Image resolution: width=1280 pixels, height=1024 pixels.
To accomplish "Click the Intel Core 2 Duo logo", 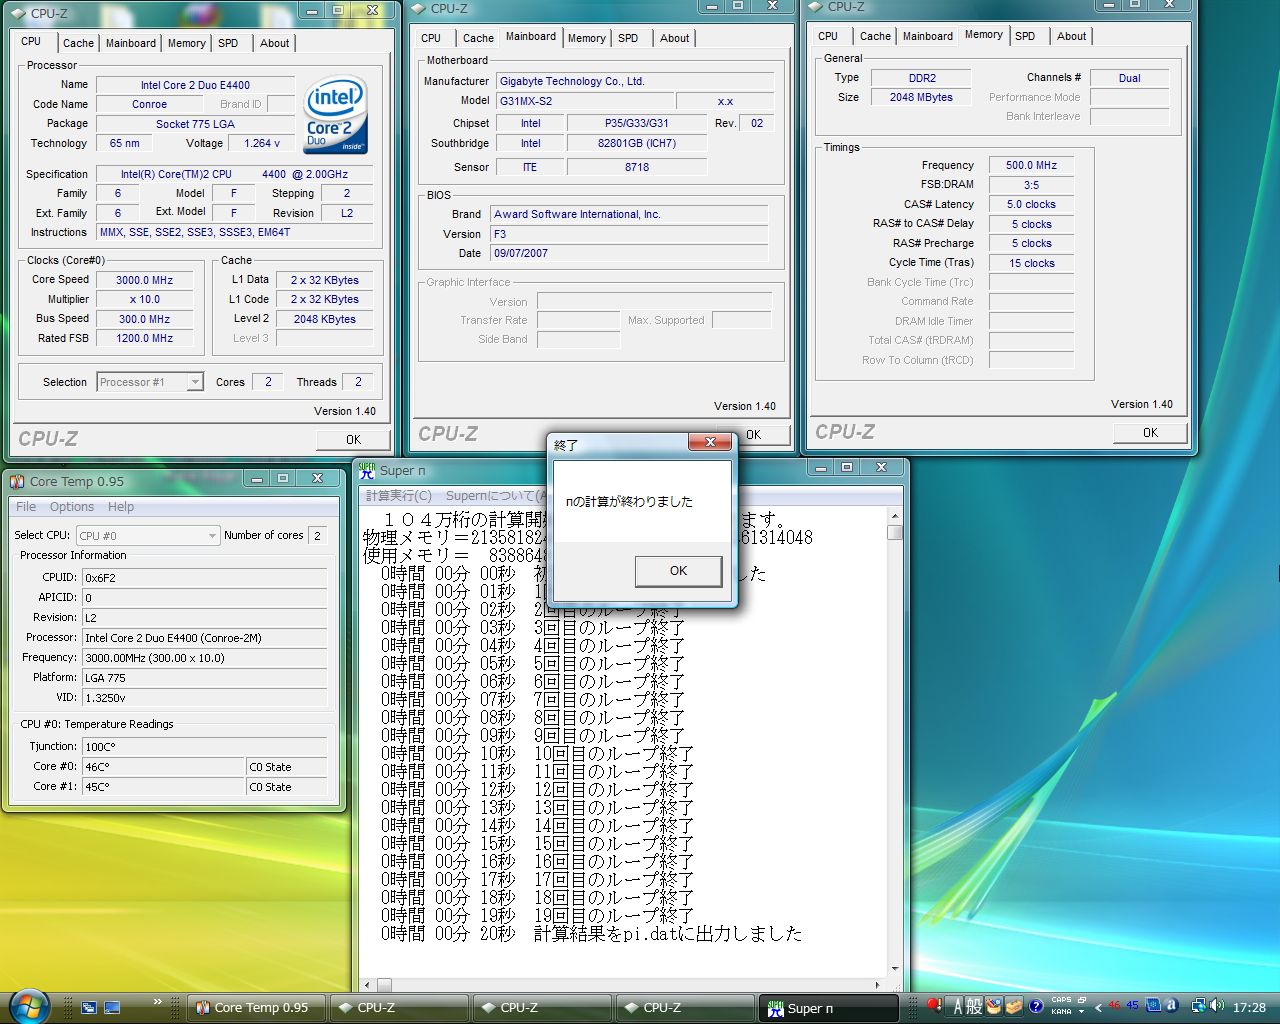I will pos(335,115).
